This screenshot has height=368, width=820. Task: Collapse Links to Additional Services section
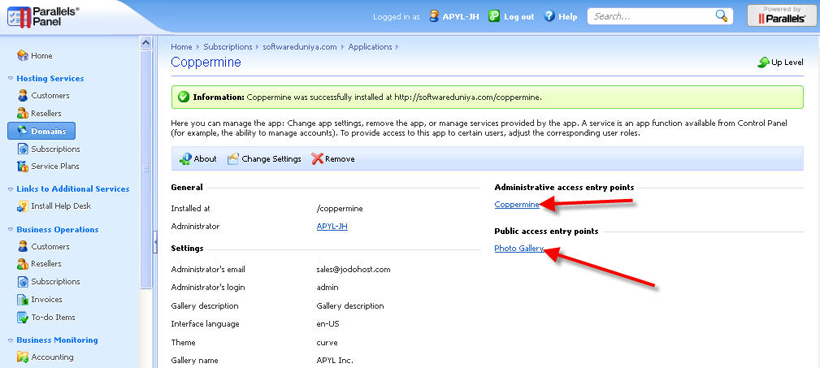click(10, 189)
